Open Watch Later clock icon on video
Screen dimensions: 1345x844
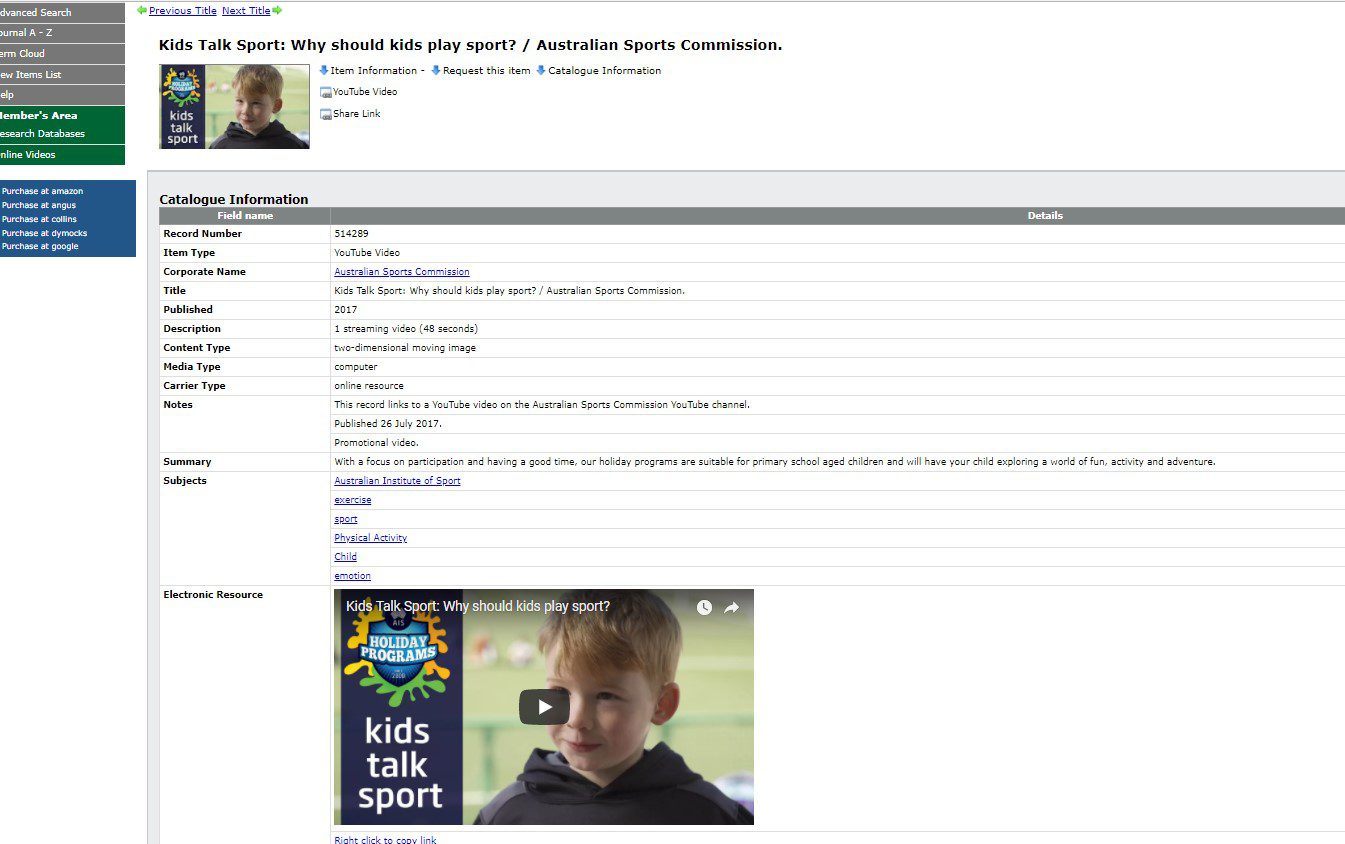click(x=704, y=607)
